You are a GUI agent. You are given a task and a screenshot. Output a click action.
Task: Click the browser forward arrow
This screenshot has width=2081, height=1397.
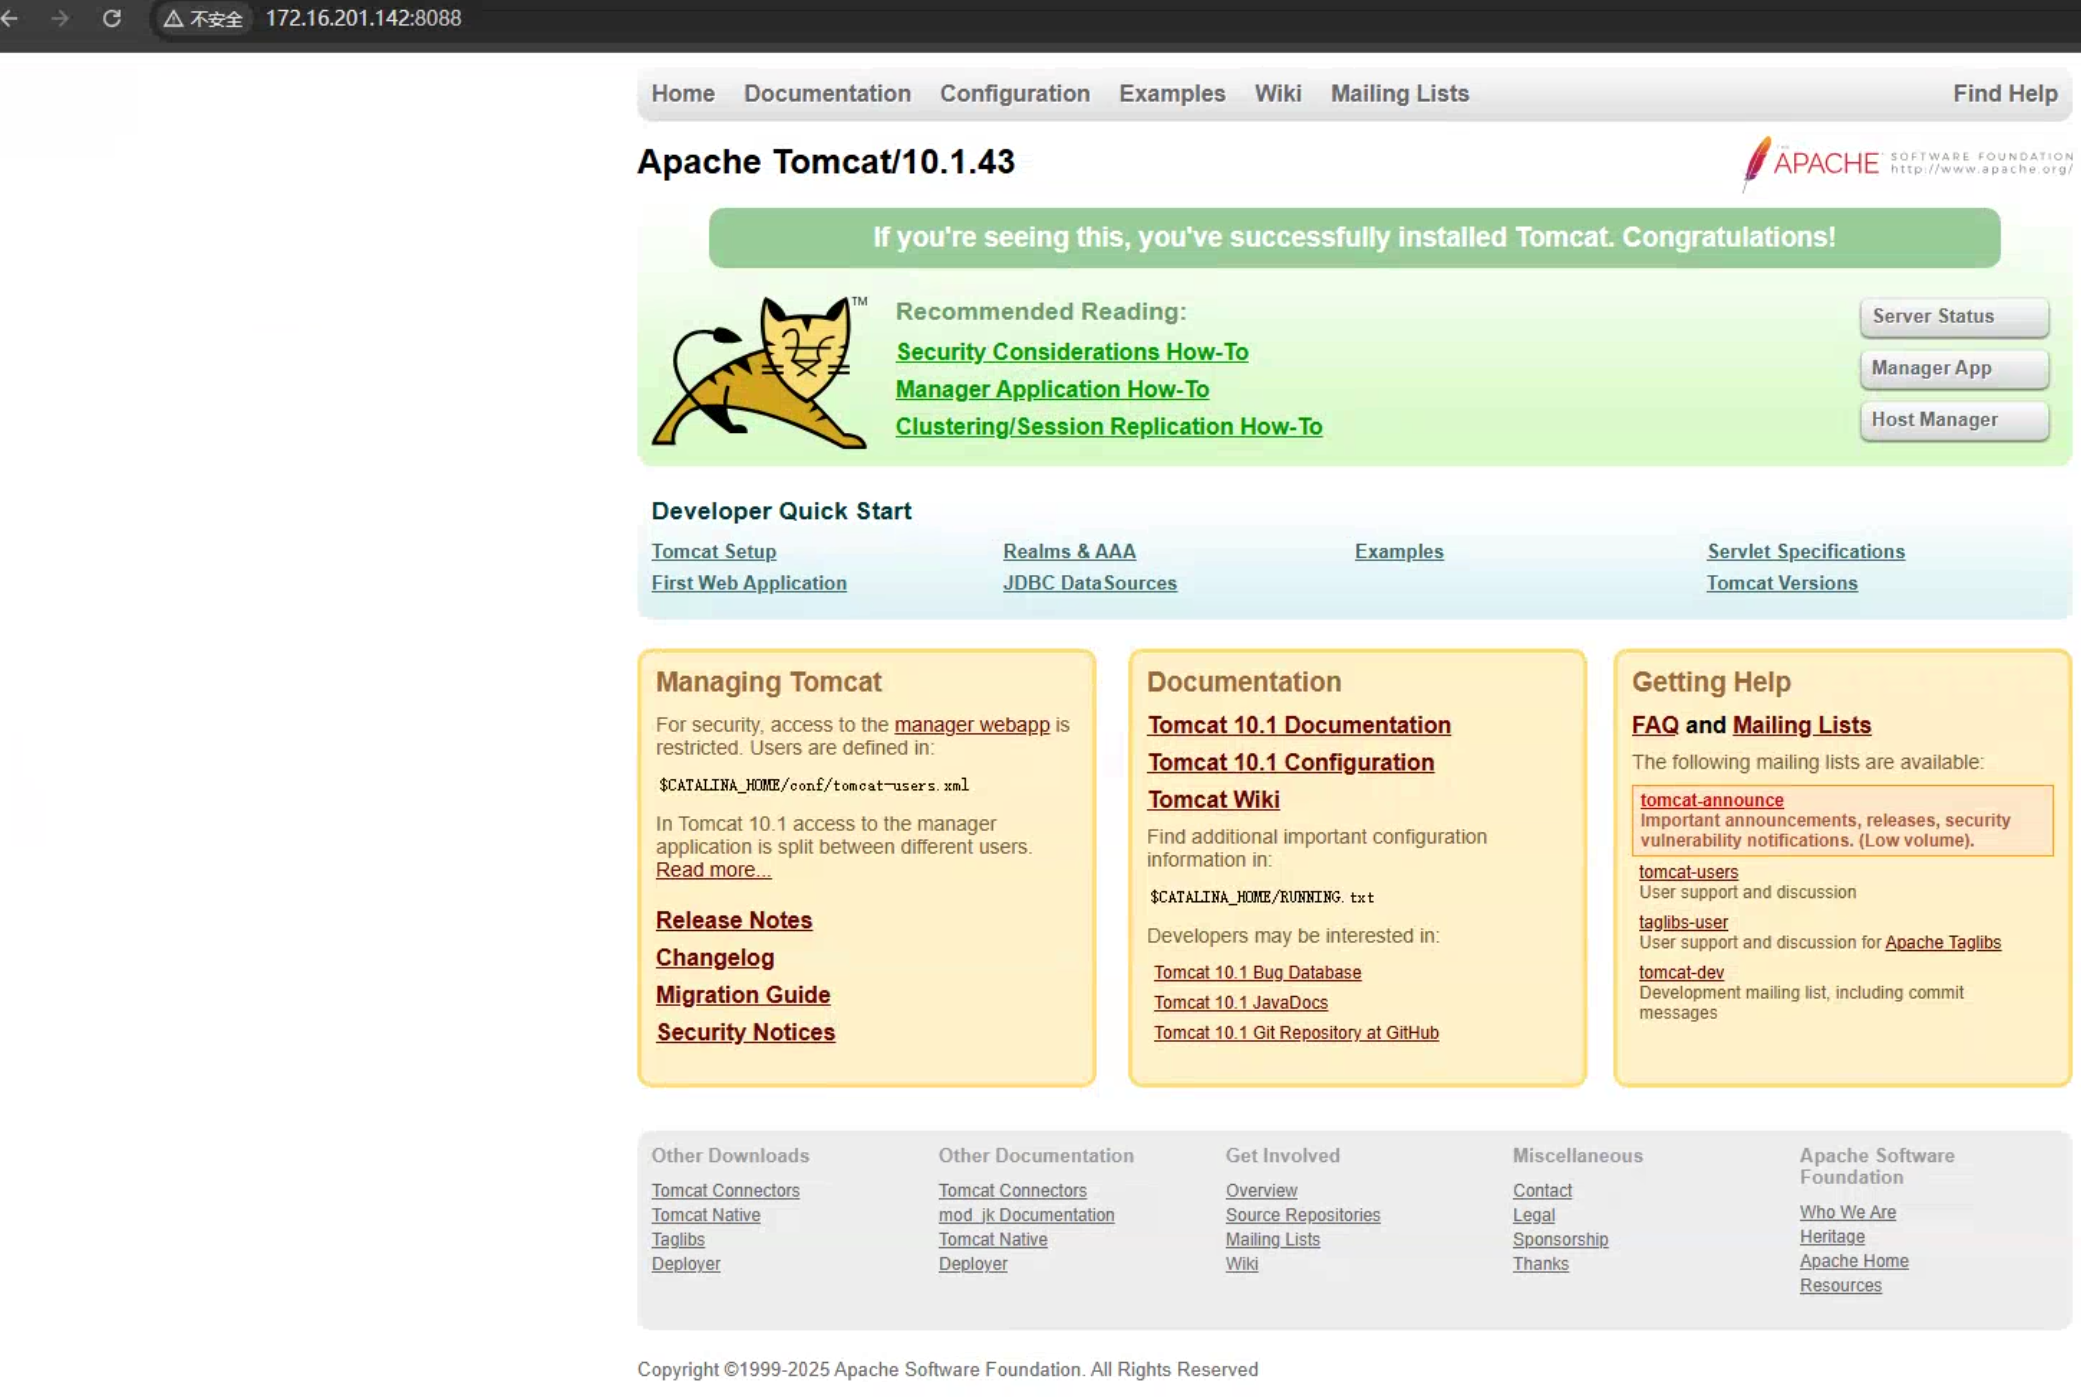point(60,18)
